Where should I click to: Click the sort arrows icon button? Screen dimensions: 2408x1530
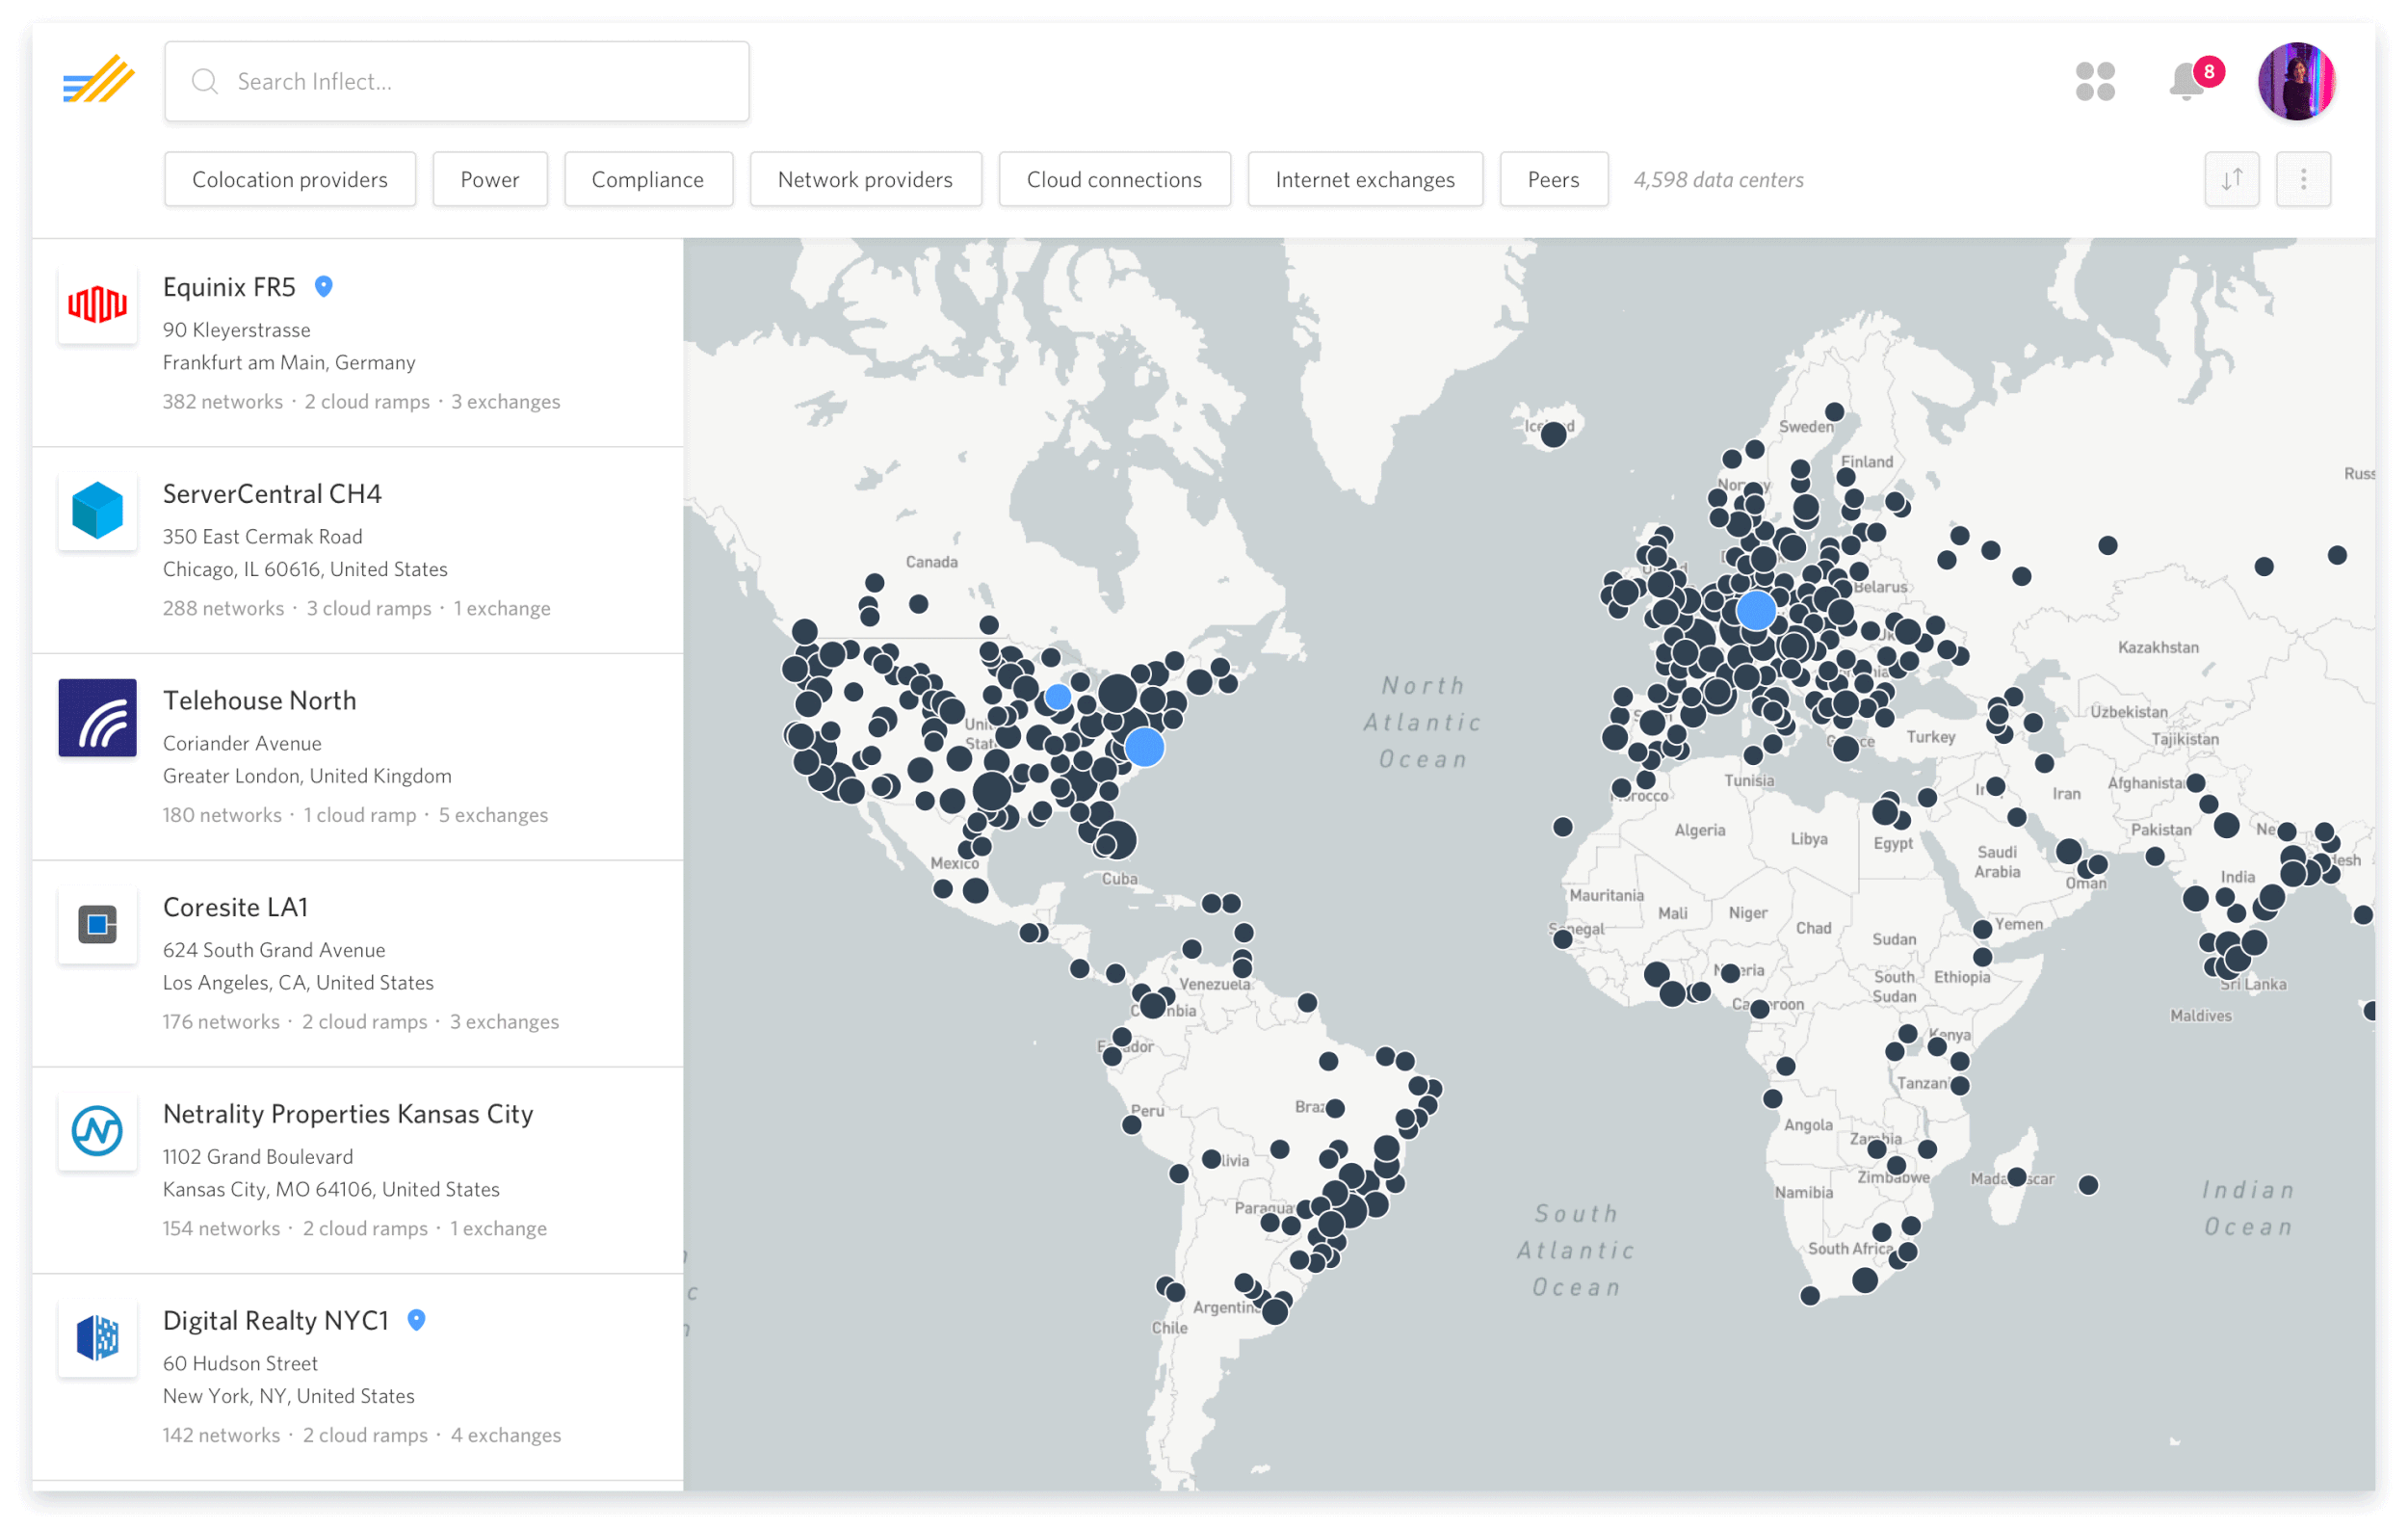2231,179
